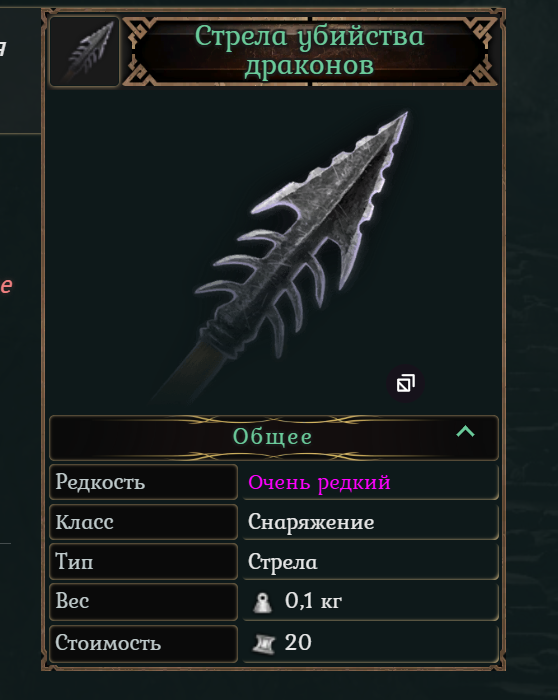Click the title Стрела убийства драконов

click(309, 50)
